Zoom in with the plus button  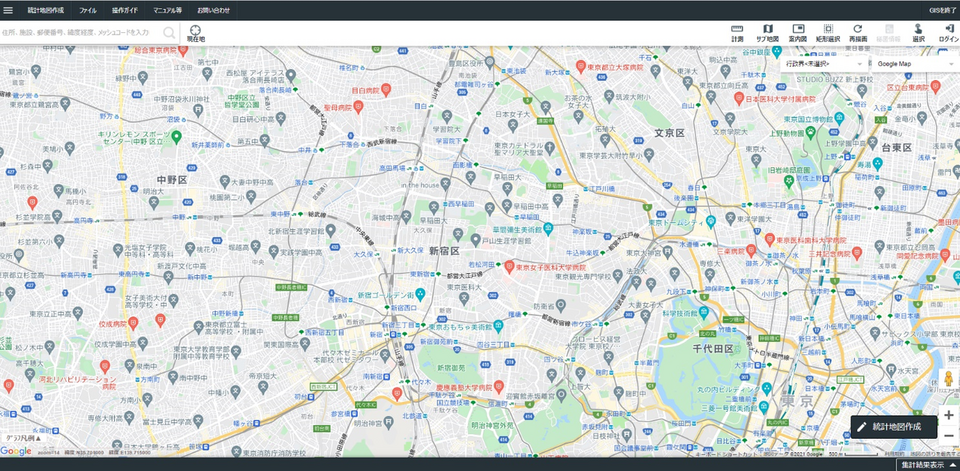point(949,415)
